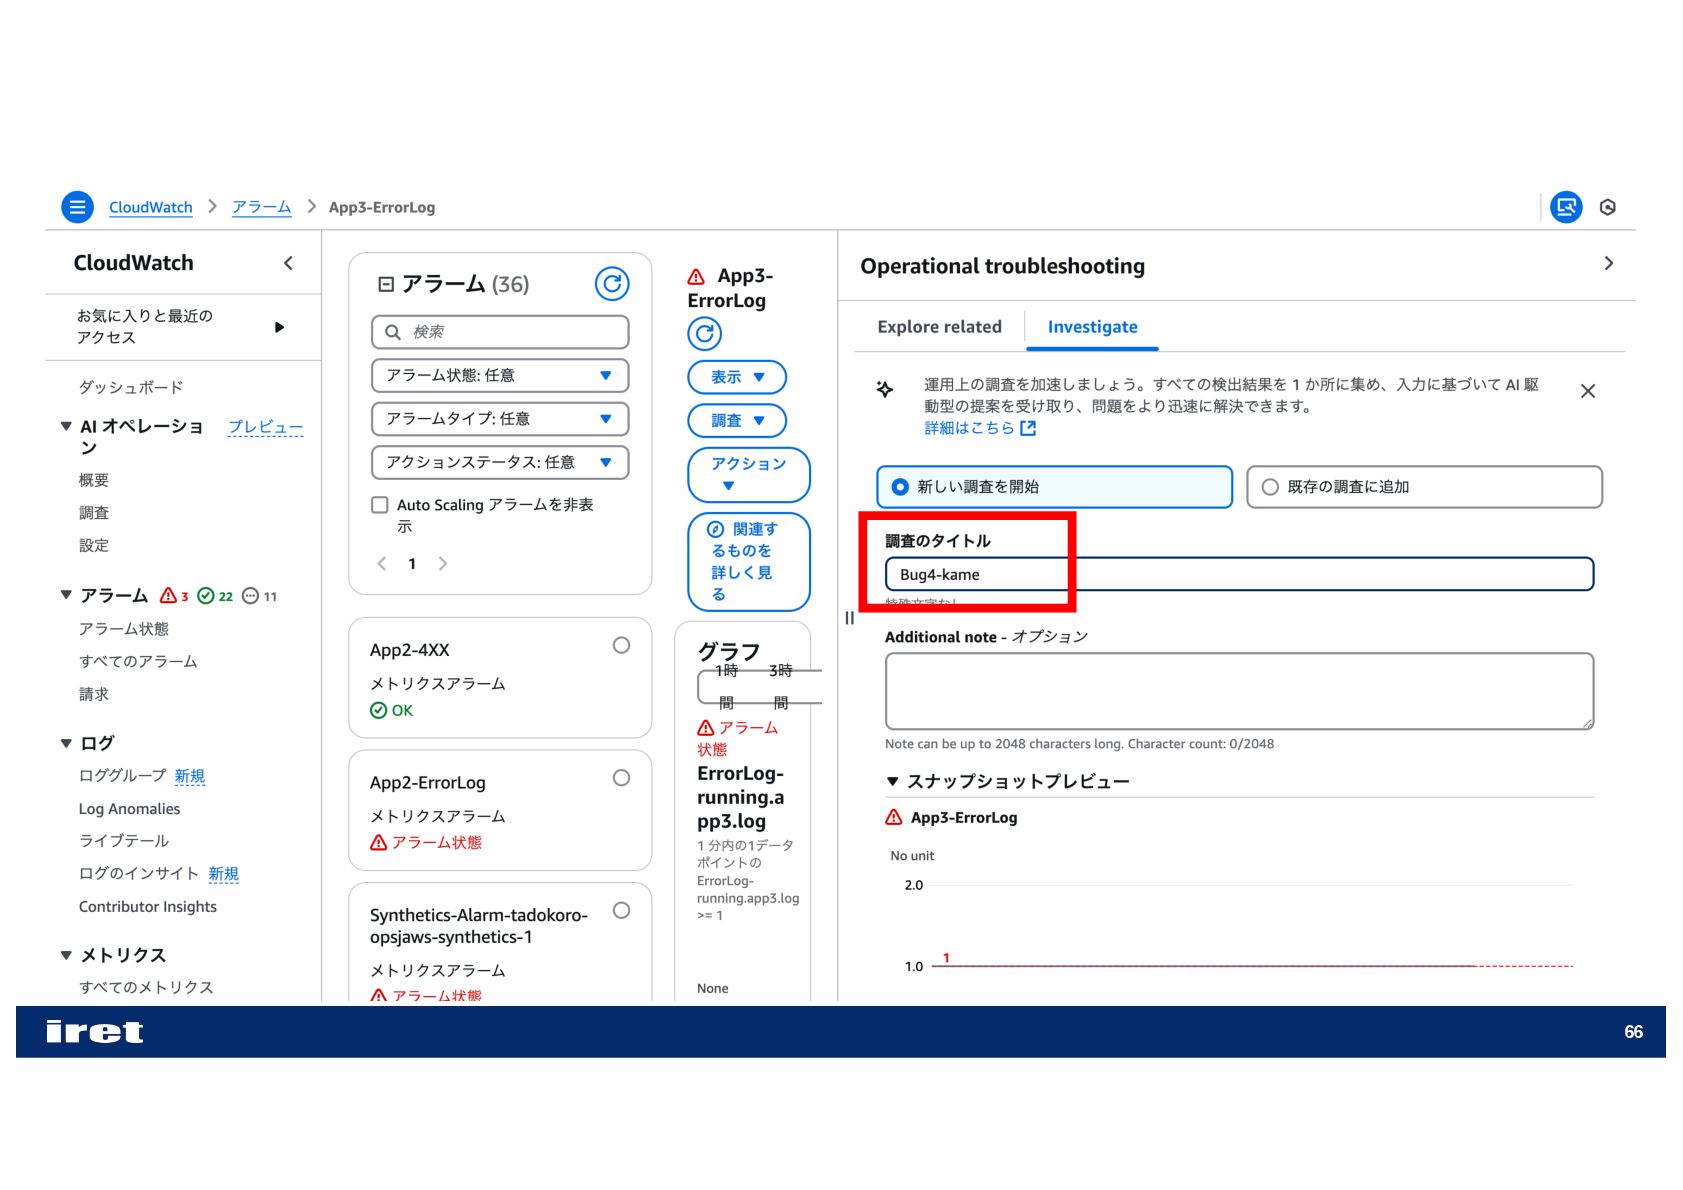
Task: Open アラーム状態: 任意 filter dropdown
Action: pyautogui.click(x=500, y=375)
